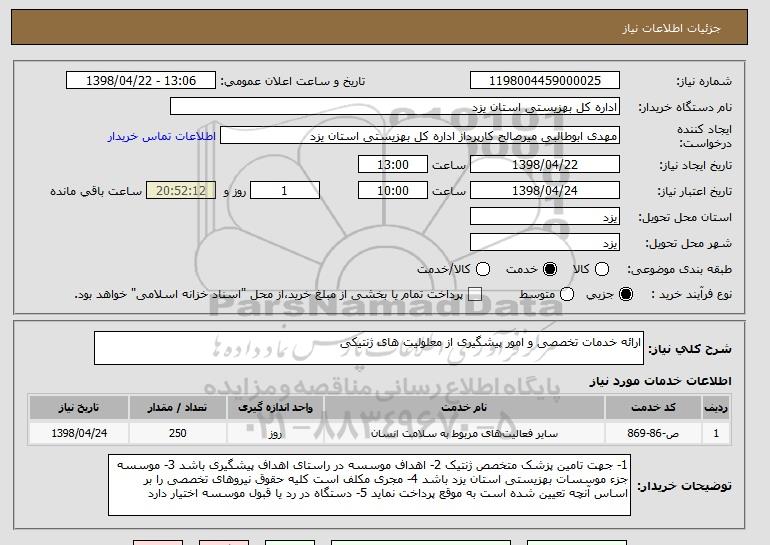
Task: Click the تعداد / مقدار column header
Action: tap(177, 408)
